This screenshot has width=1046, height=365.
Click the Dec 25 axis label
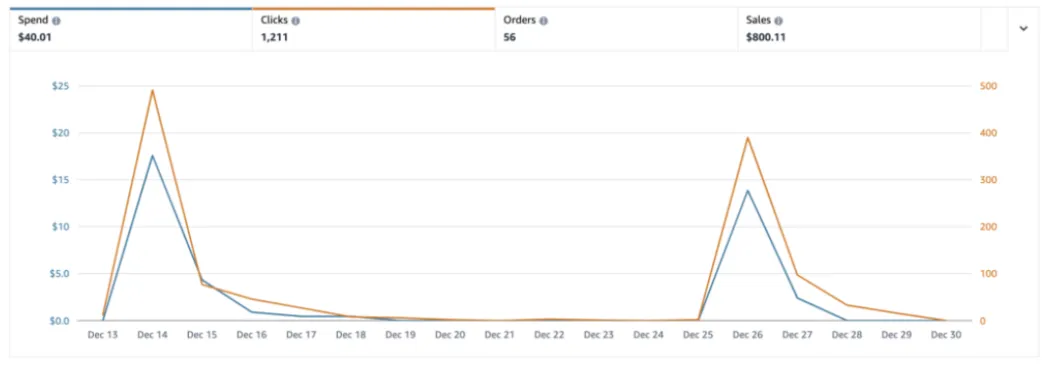coord(698,336)
